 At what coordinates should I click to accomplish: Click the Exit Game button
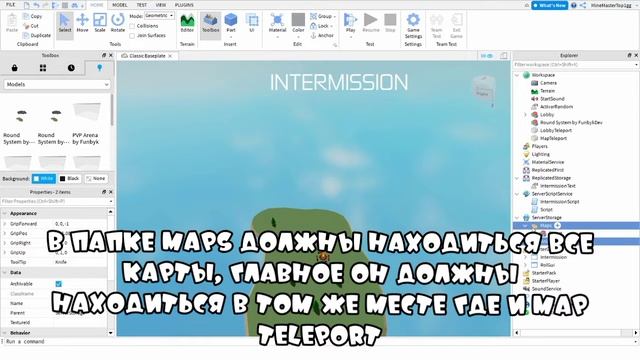pyautogui.click(x=456, y=27)
